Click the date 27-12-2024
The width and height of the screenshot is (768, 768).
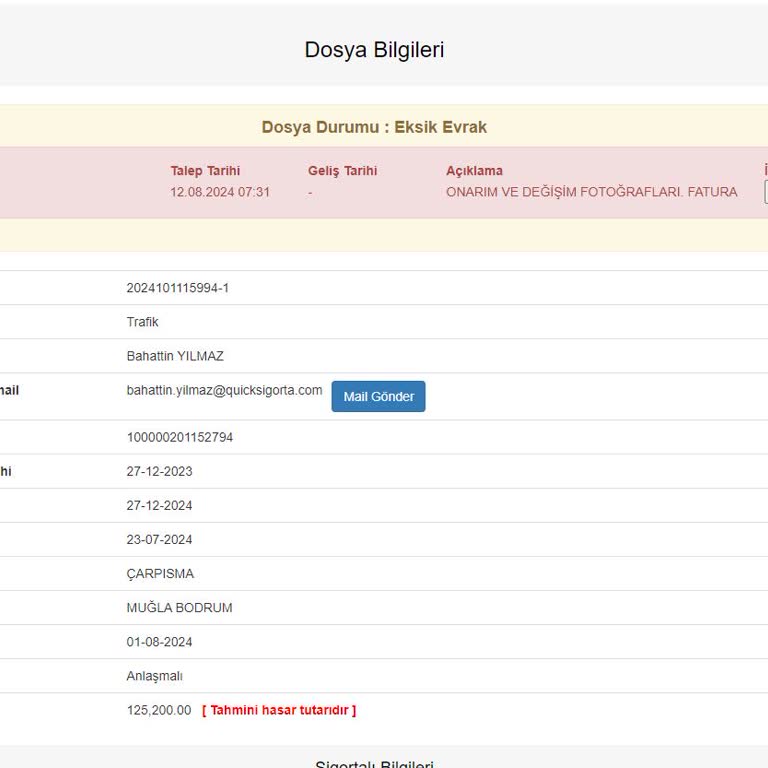159,506
